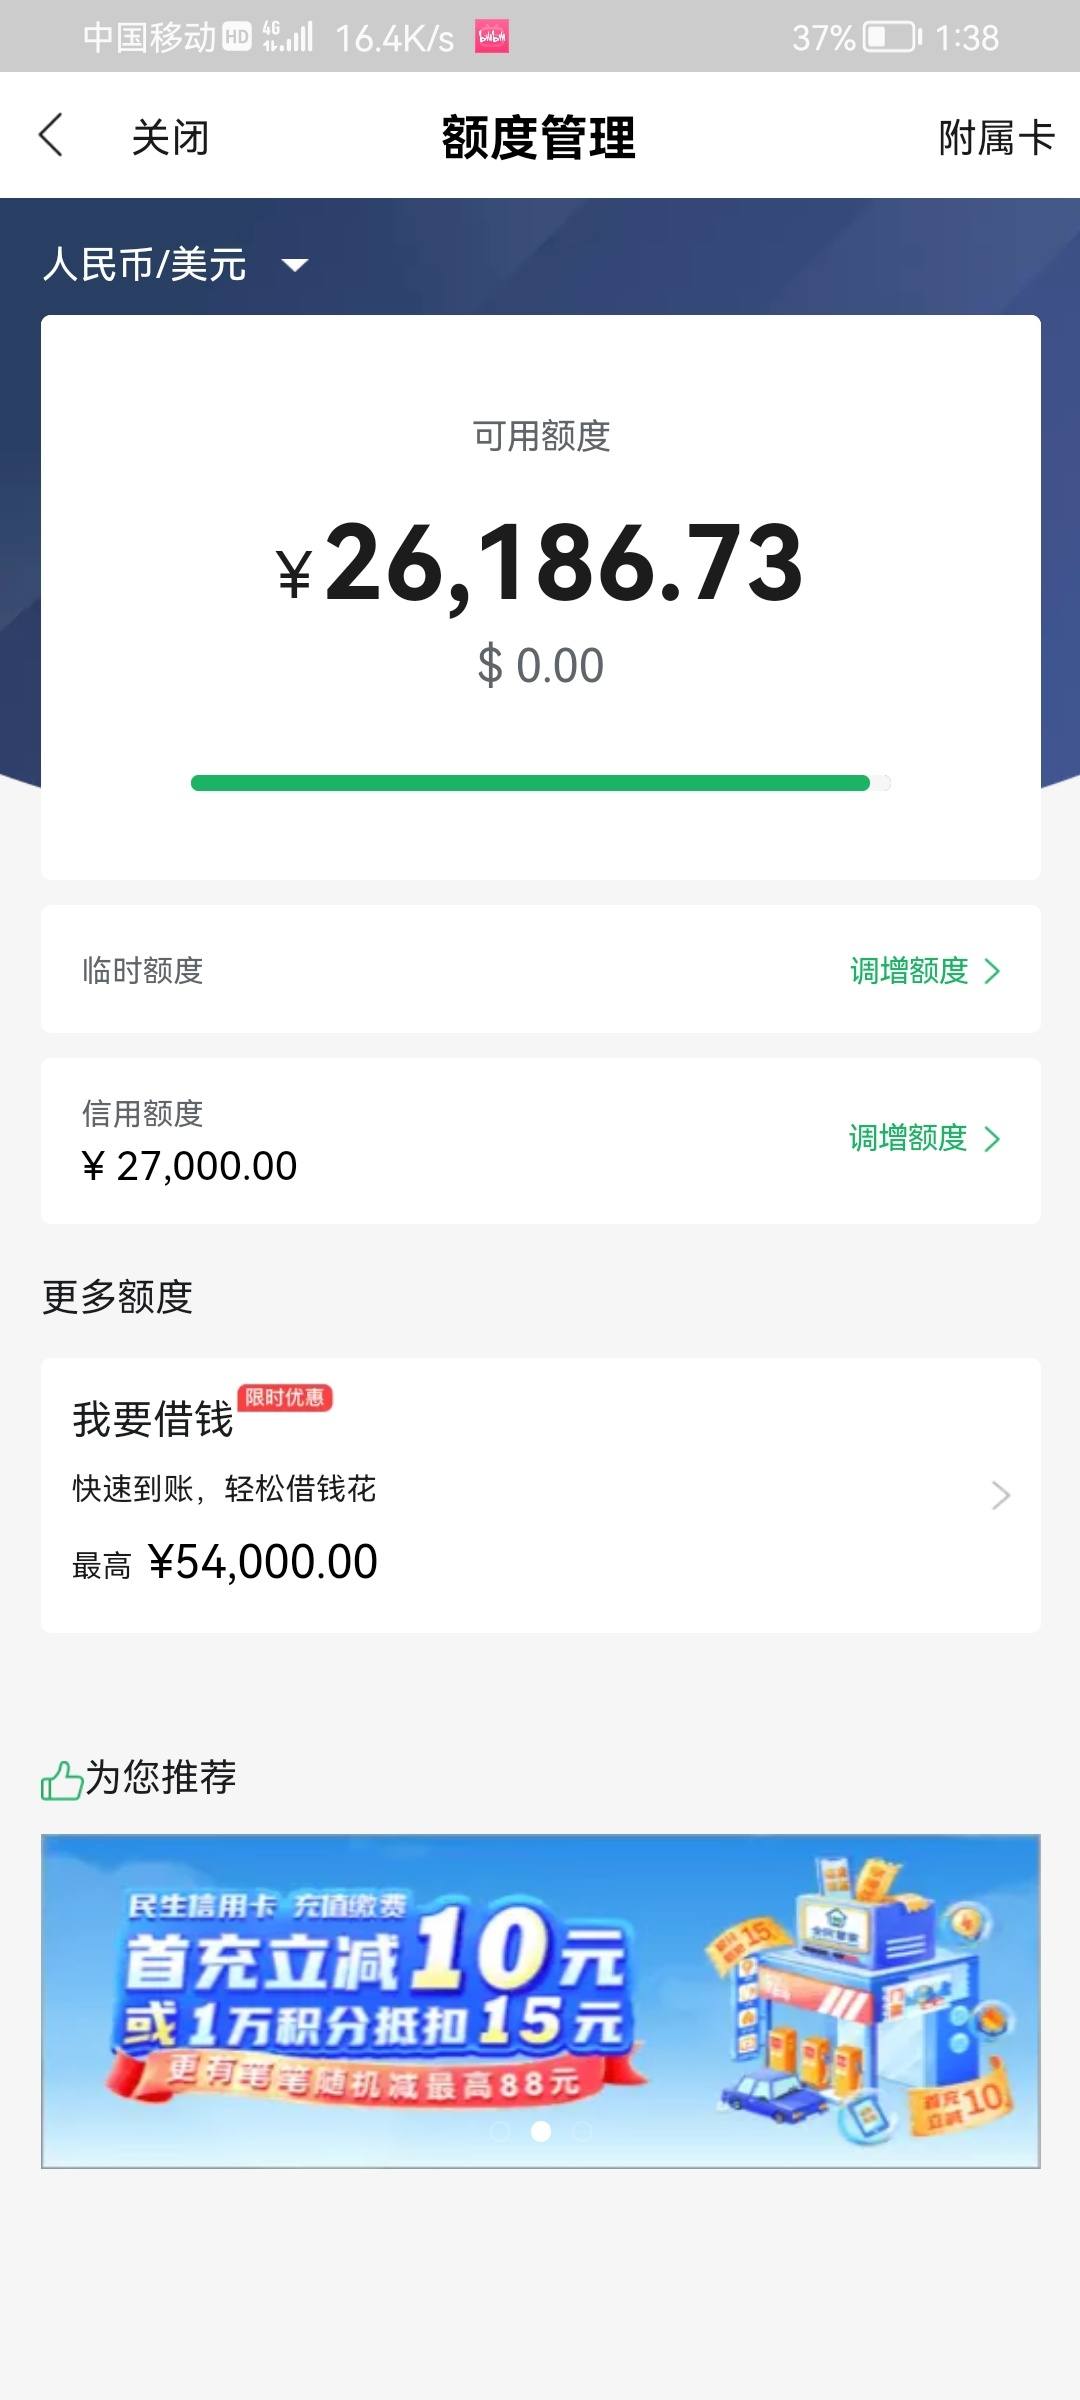The height and width of the screenshot is (2400, 1080).
Task: Select the third banner page dot
Action: click(581, 2131)
